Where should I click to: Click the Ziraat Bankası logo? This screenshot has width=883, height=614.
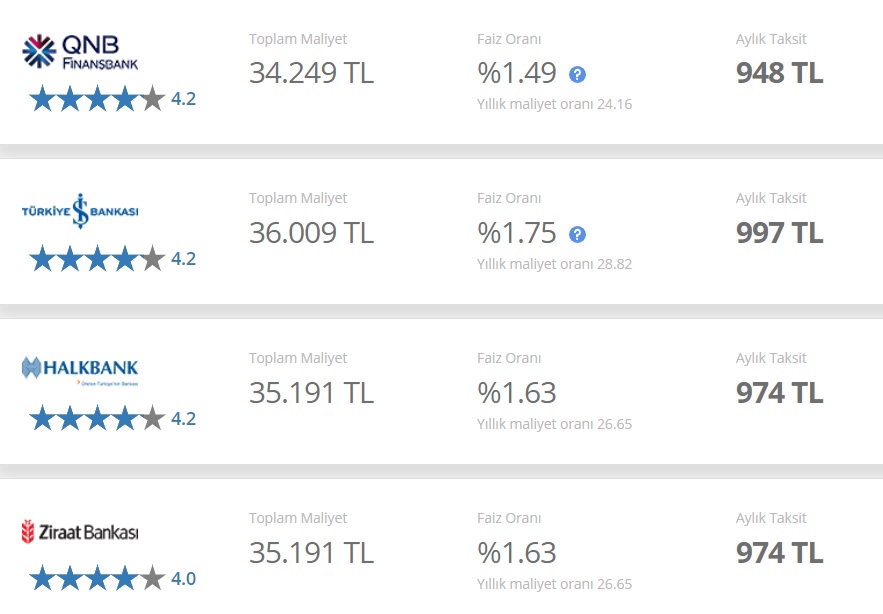point(80,532)
